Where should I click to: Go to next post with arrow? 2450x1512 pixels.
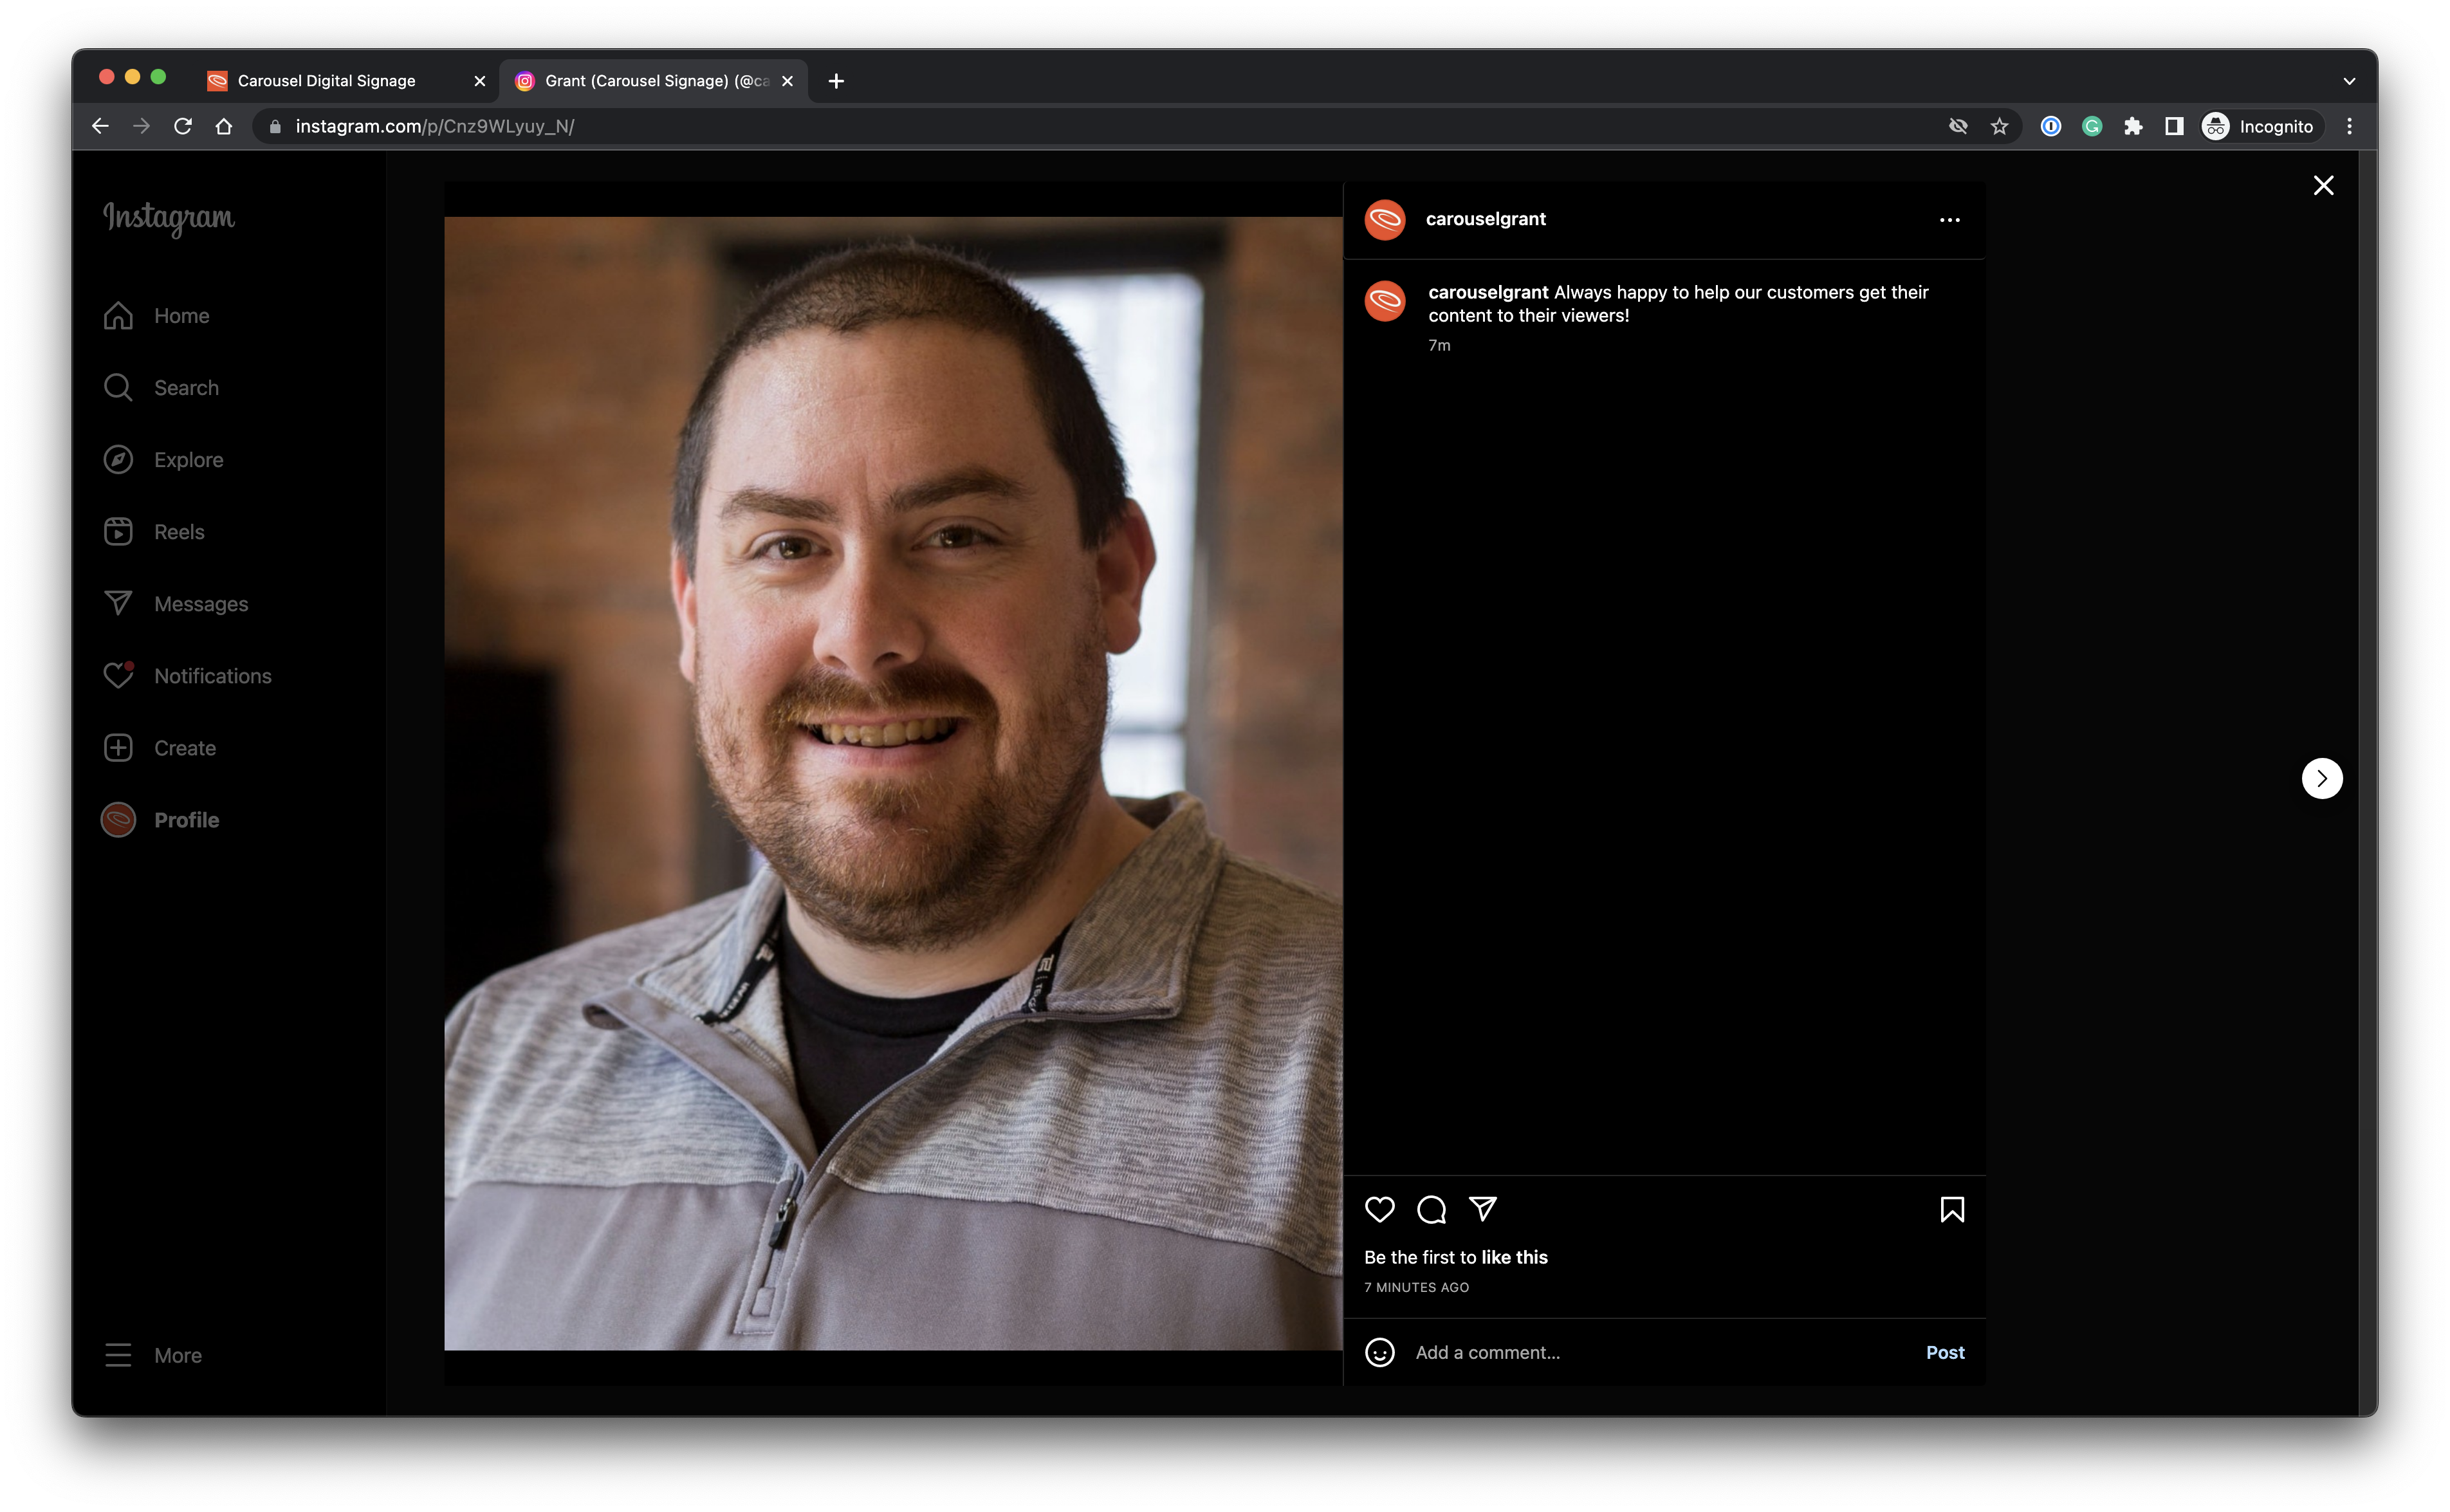click(x=2321, y=778)
